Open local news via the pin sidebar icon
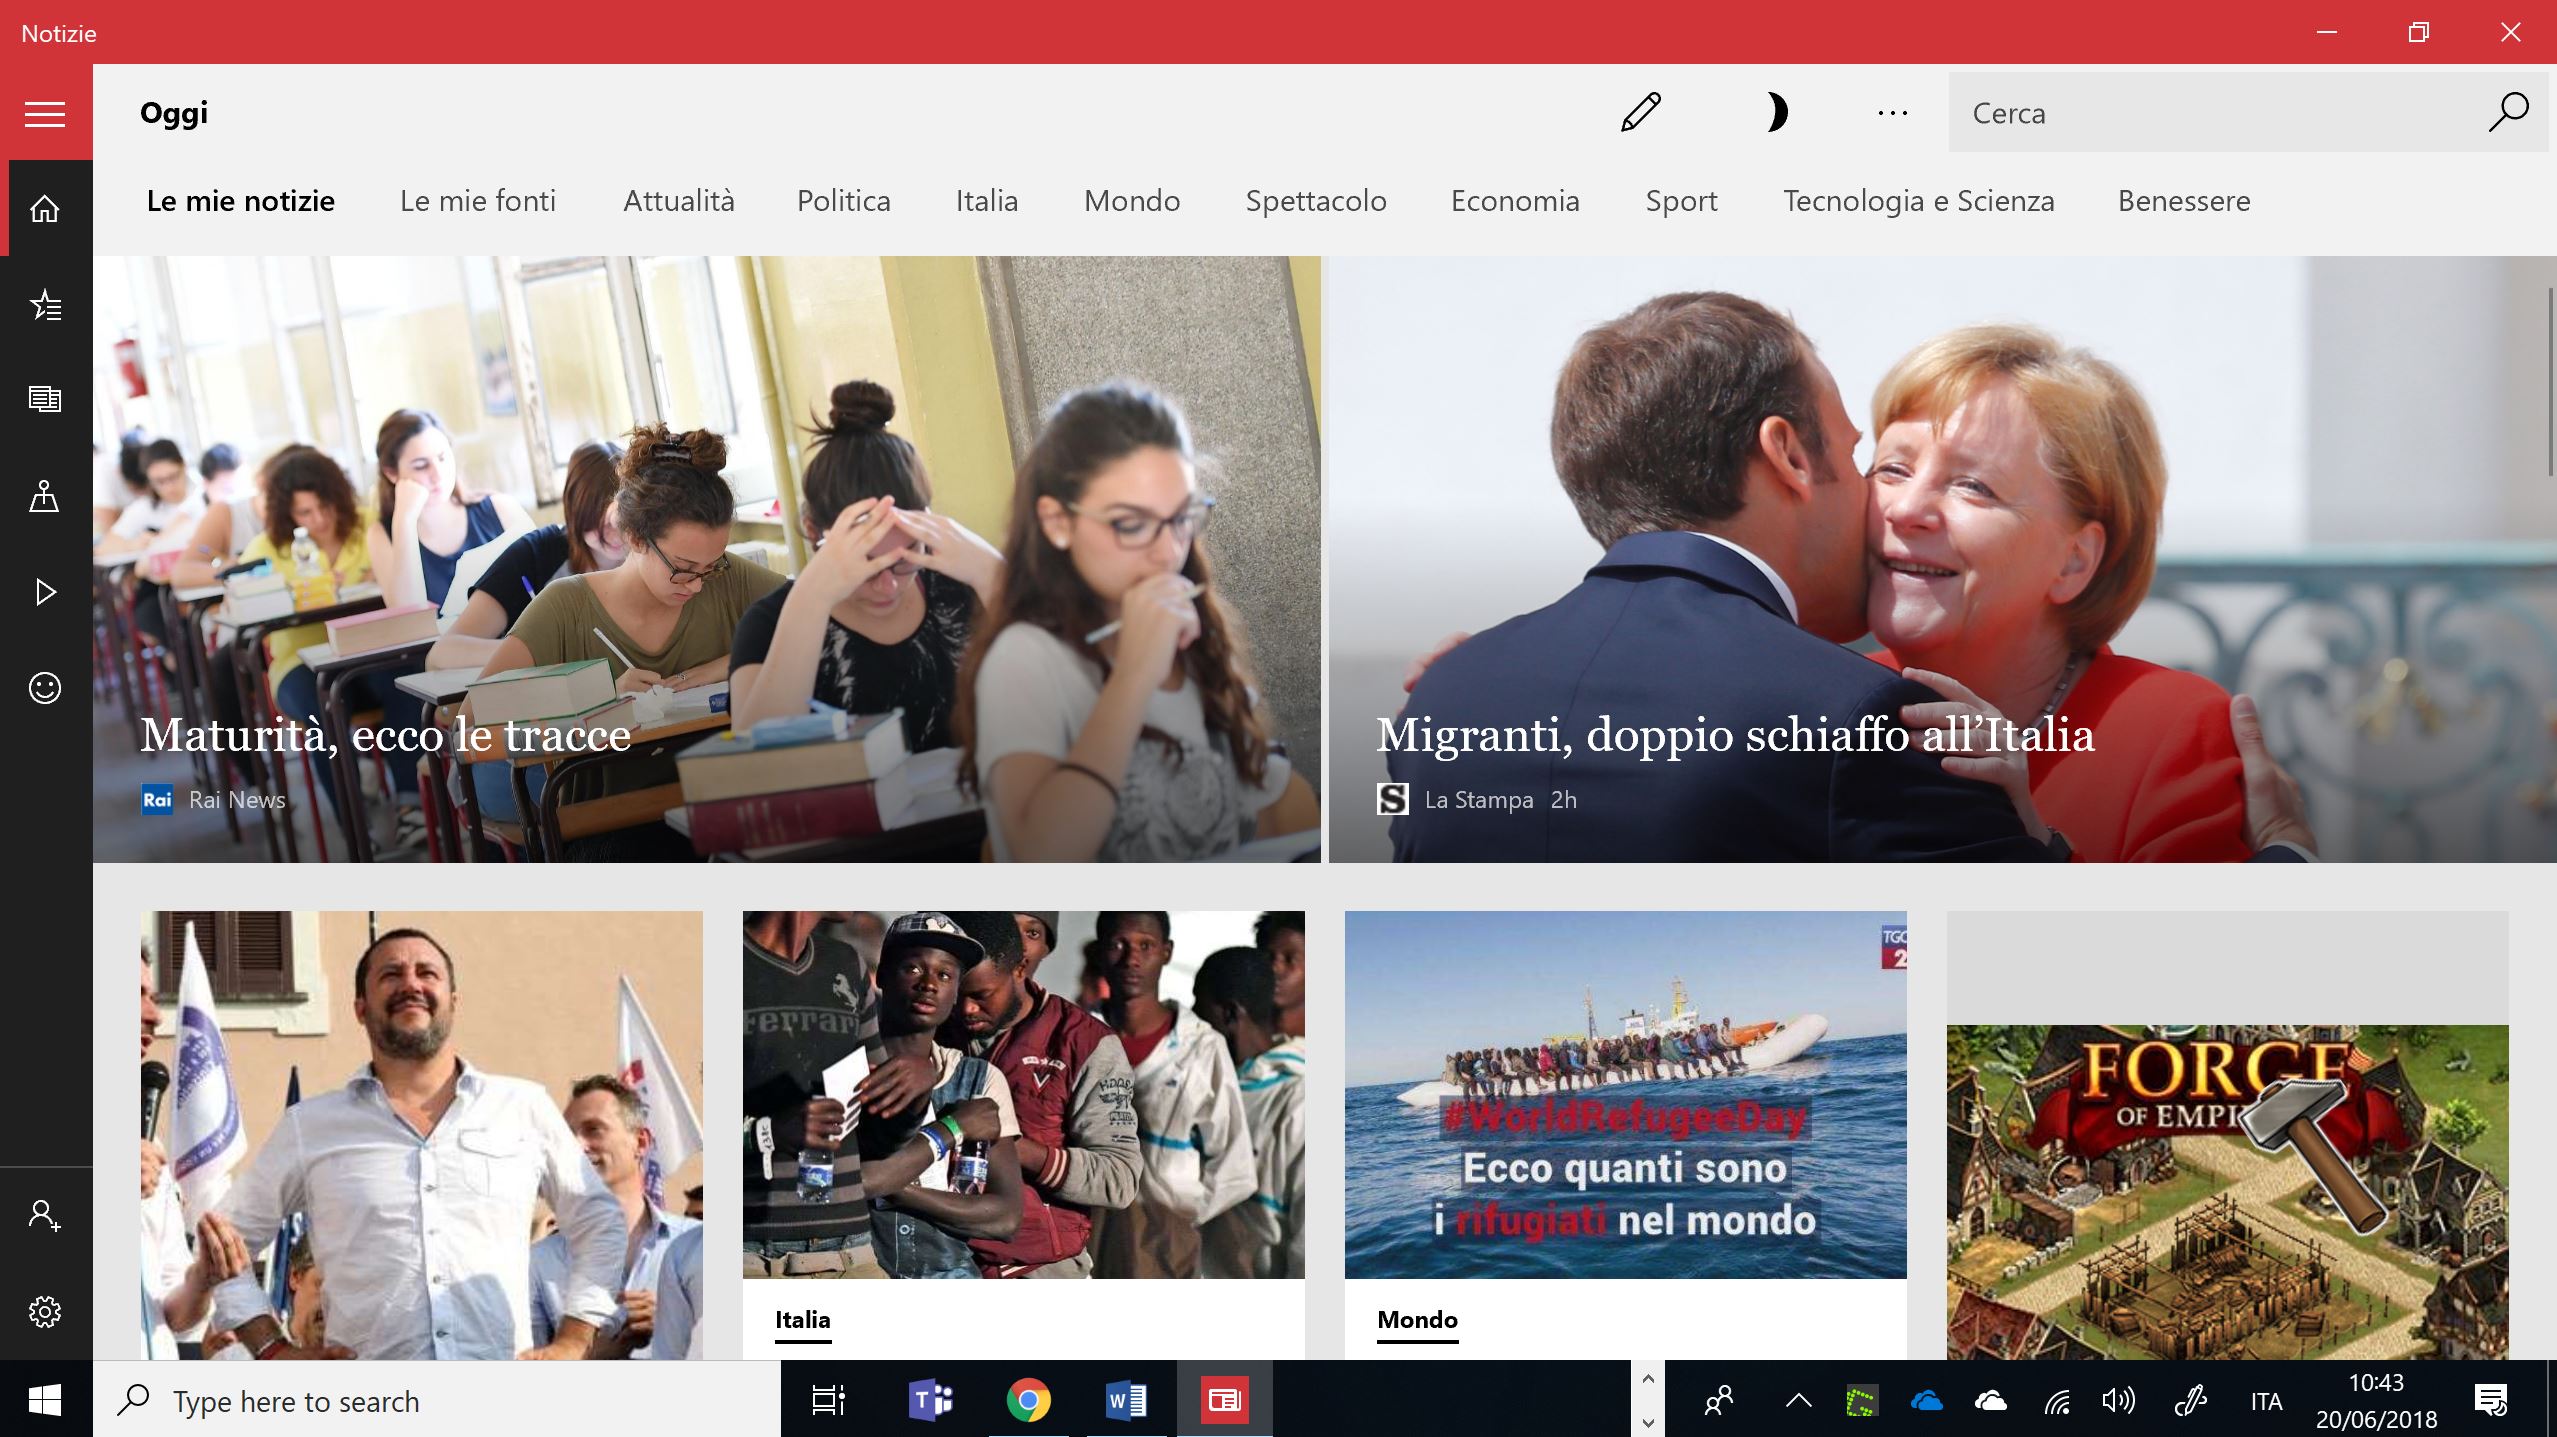The height and width of the screenshot is (1437, 2557). tap(45, 496)
